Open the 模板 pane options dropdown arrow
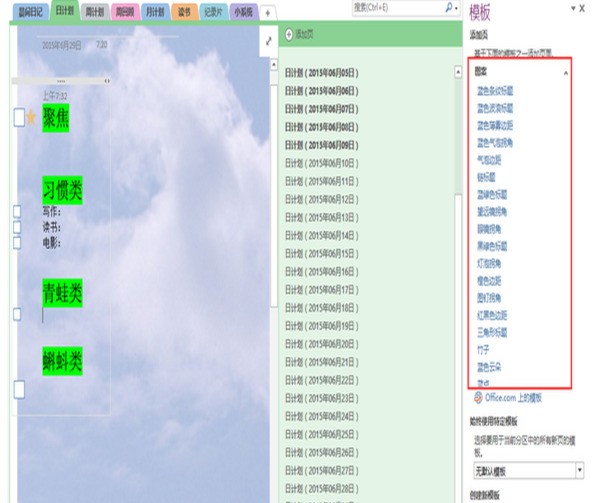The height and width of the screenshot is (503, 600). [x=573, y=8]
